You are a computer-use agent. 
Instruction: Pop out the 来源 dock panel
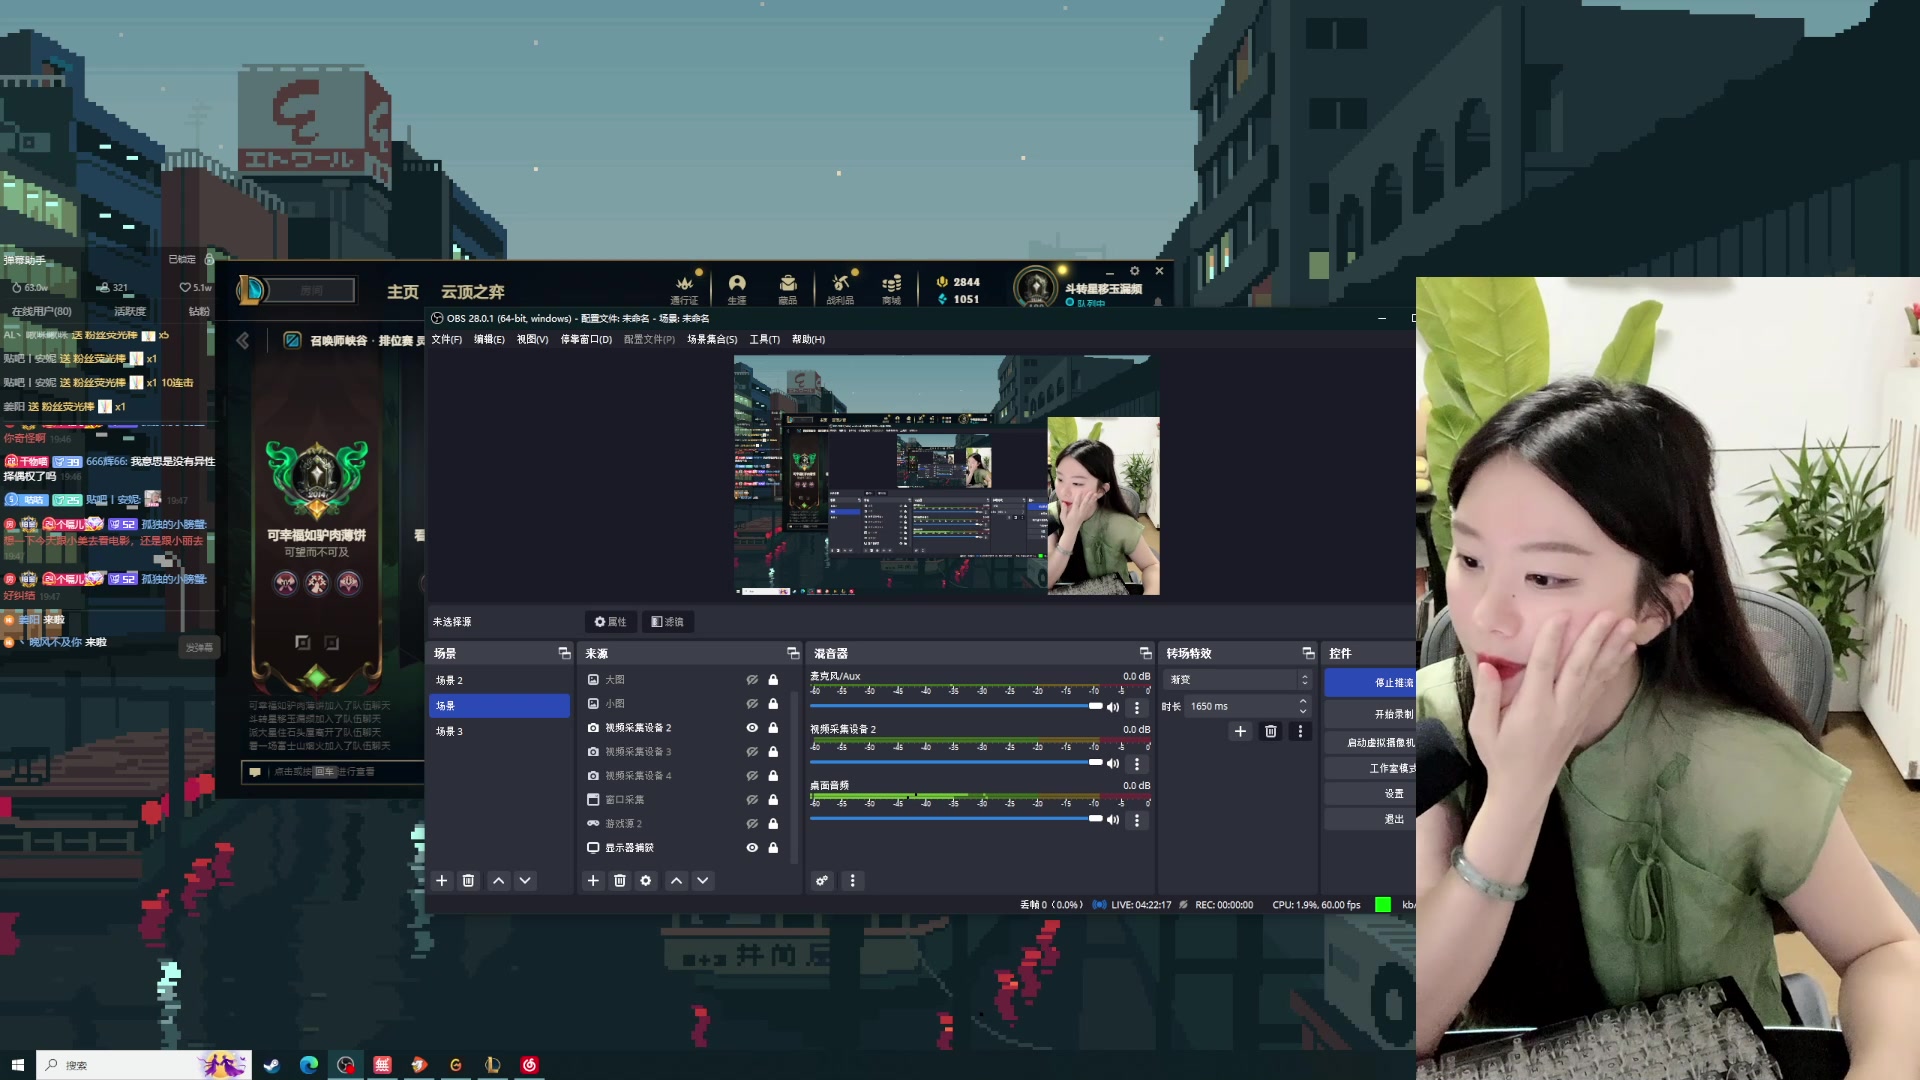click(x=793, y=653)
